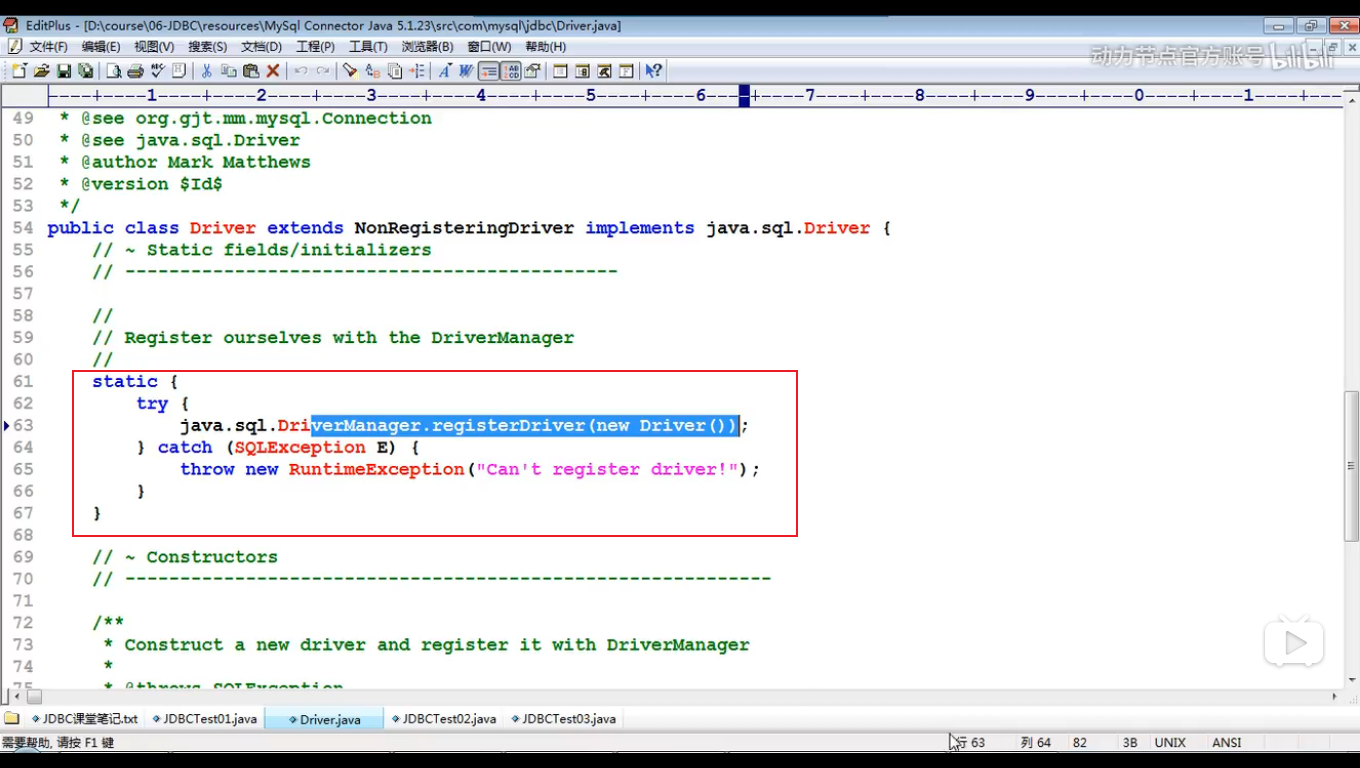
Task: Click the word NonRegisteringDriver in line 54
Action: point(464,228)
